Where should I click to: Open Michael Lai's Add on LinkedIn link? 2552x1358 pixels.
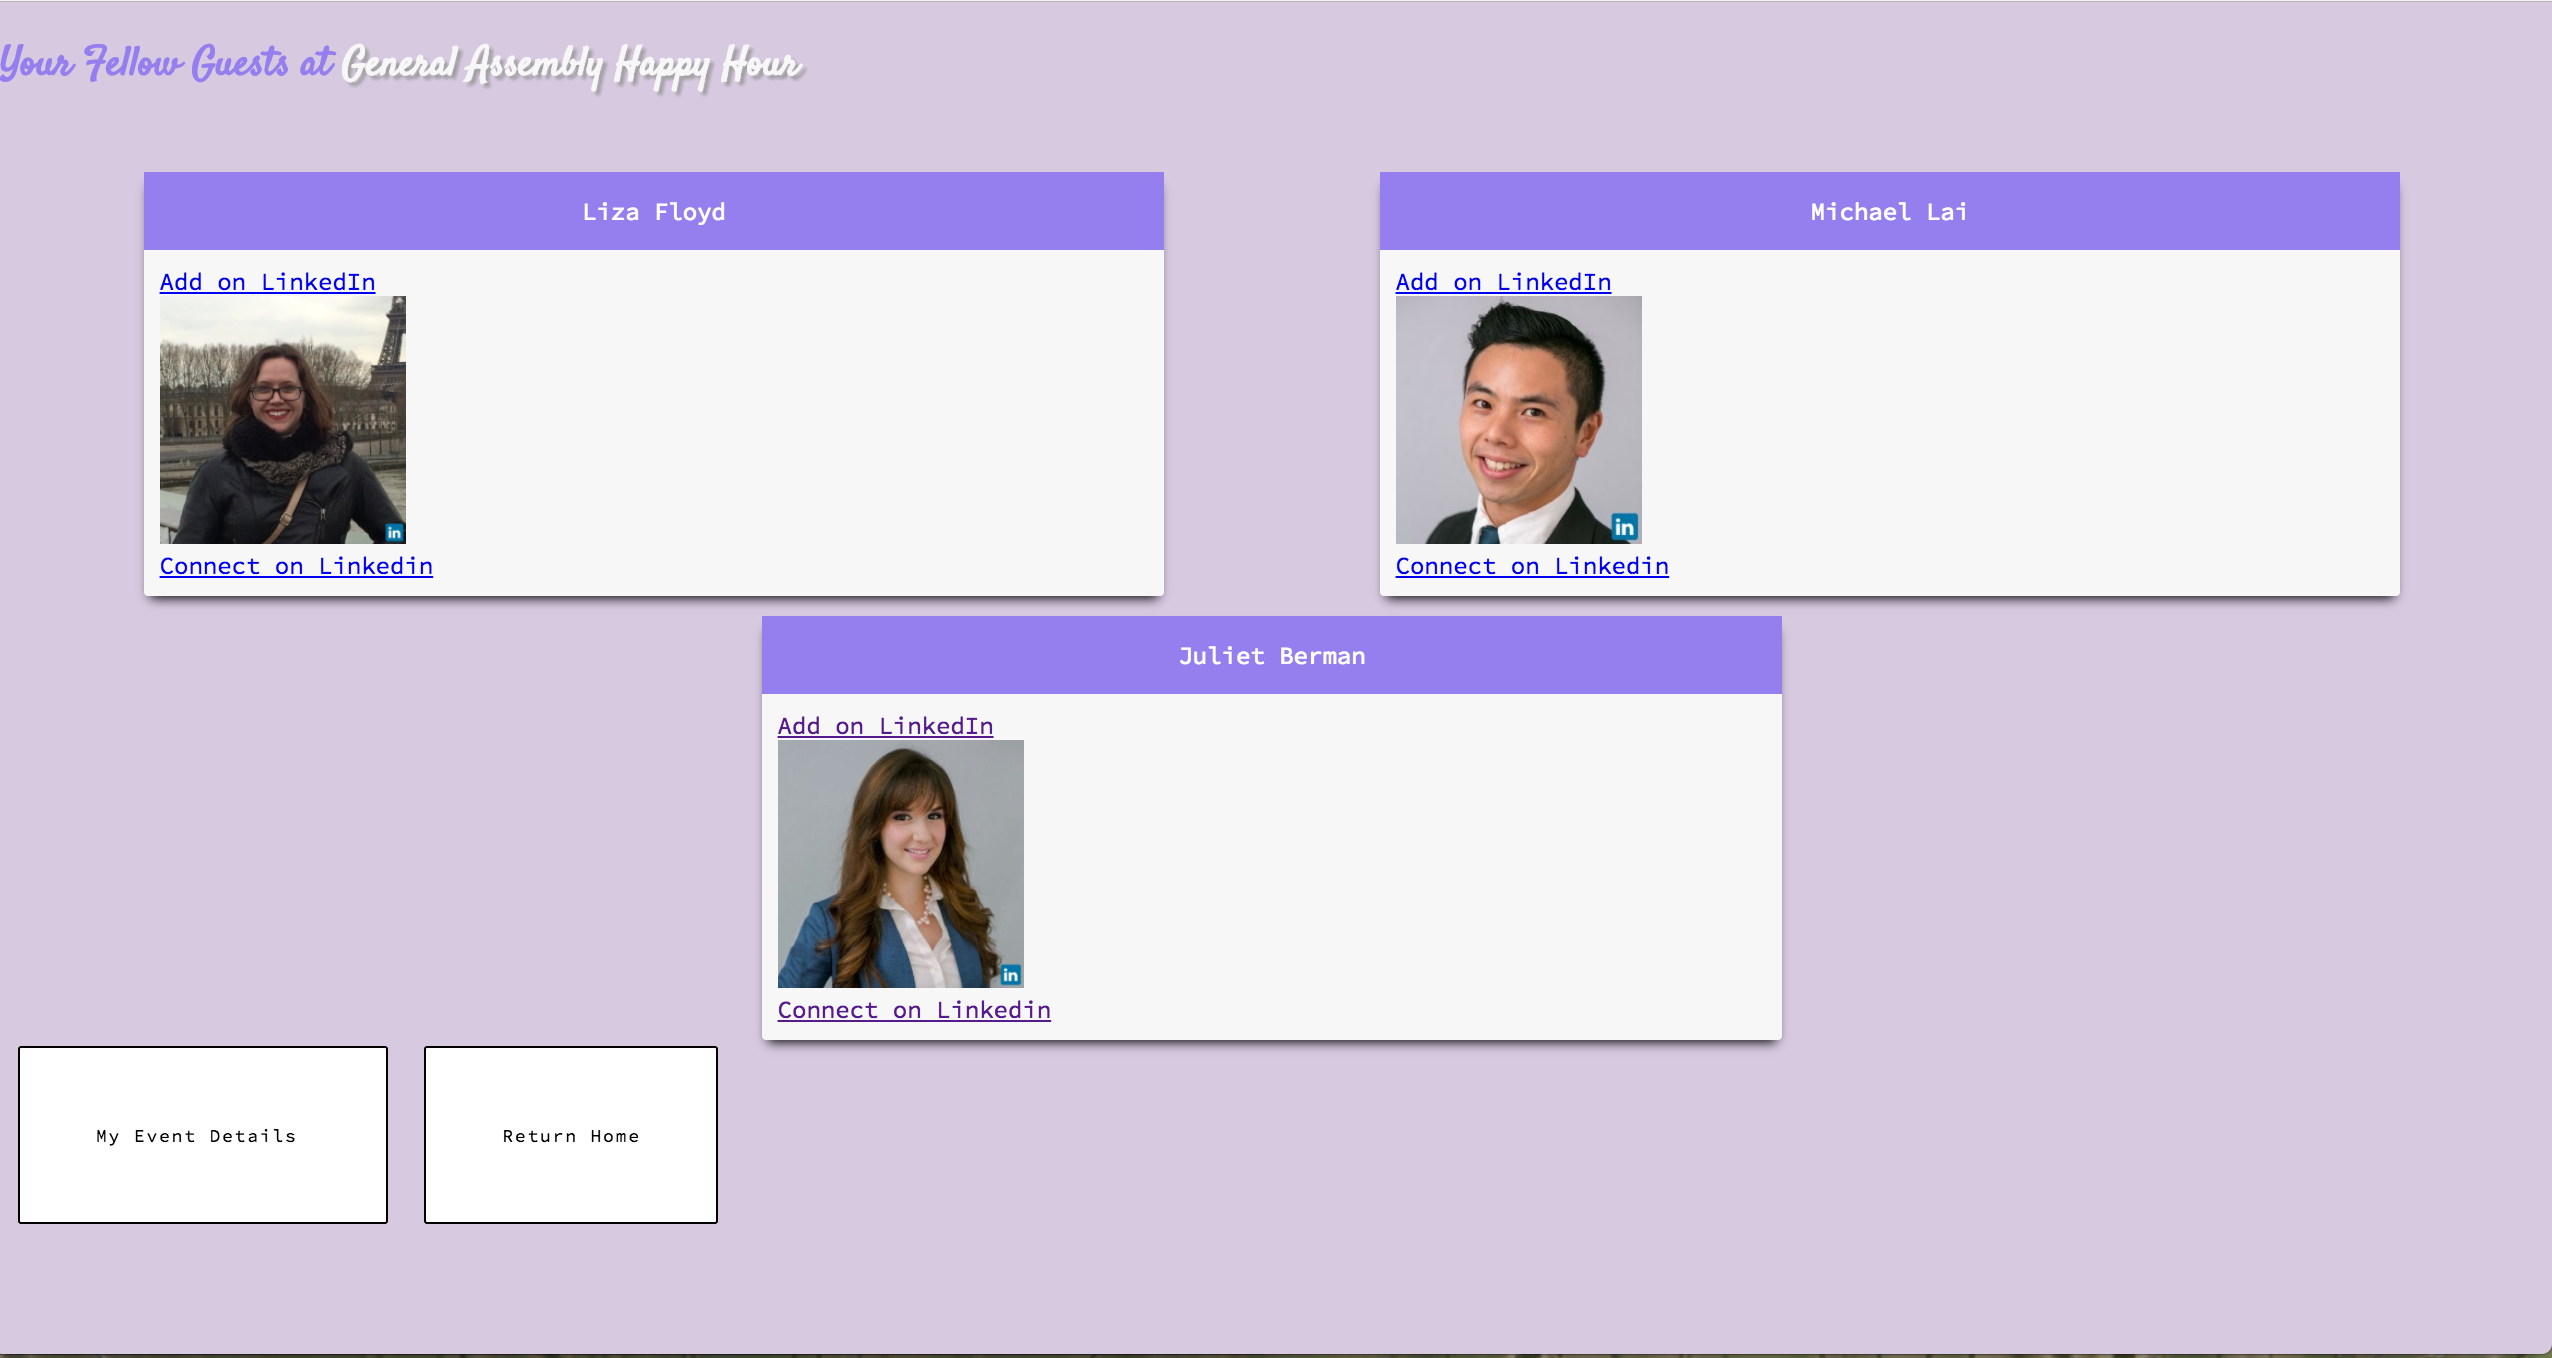click(x=1503, y=282)
